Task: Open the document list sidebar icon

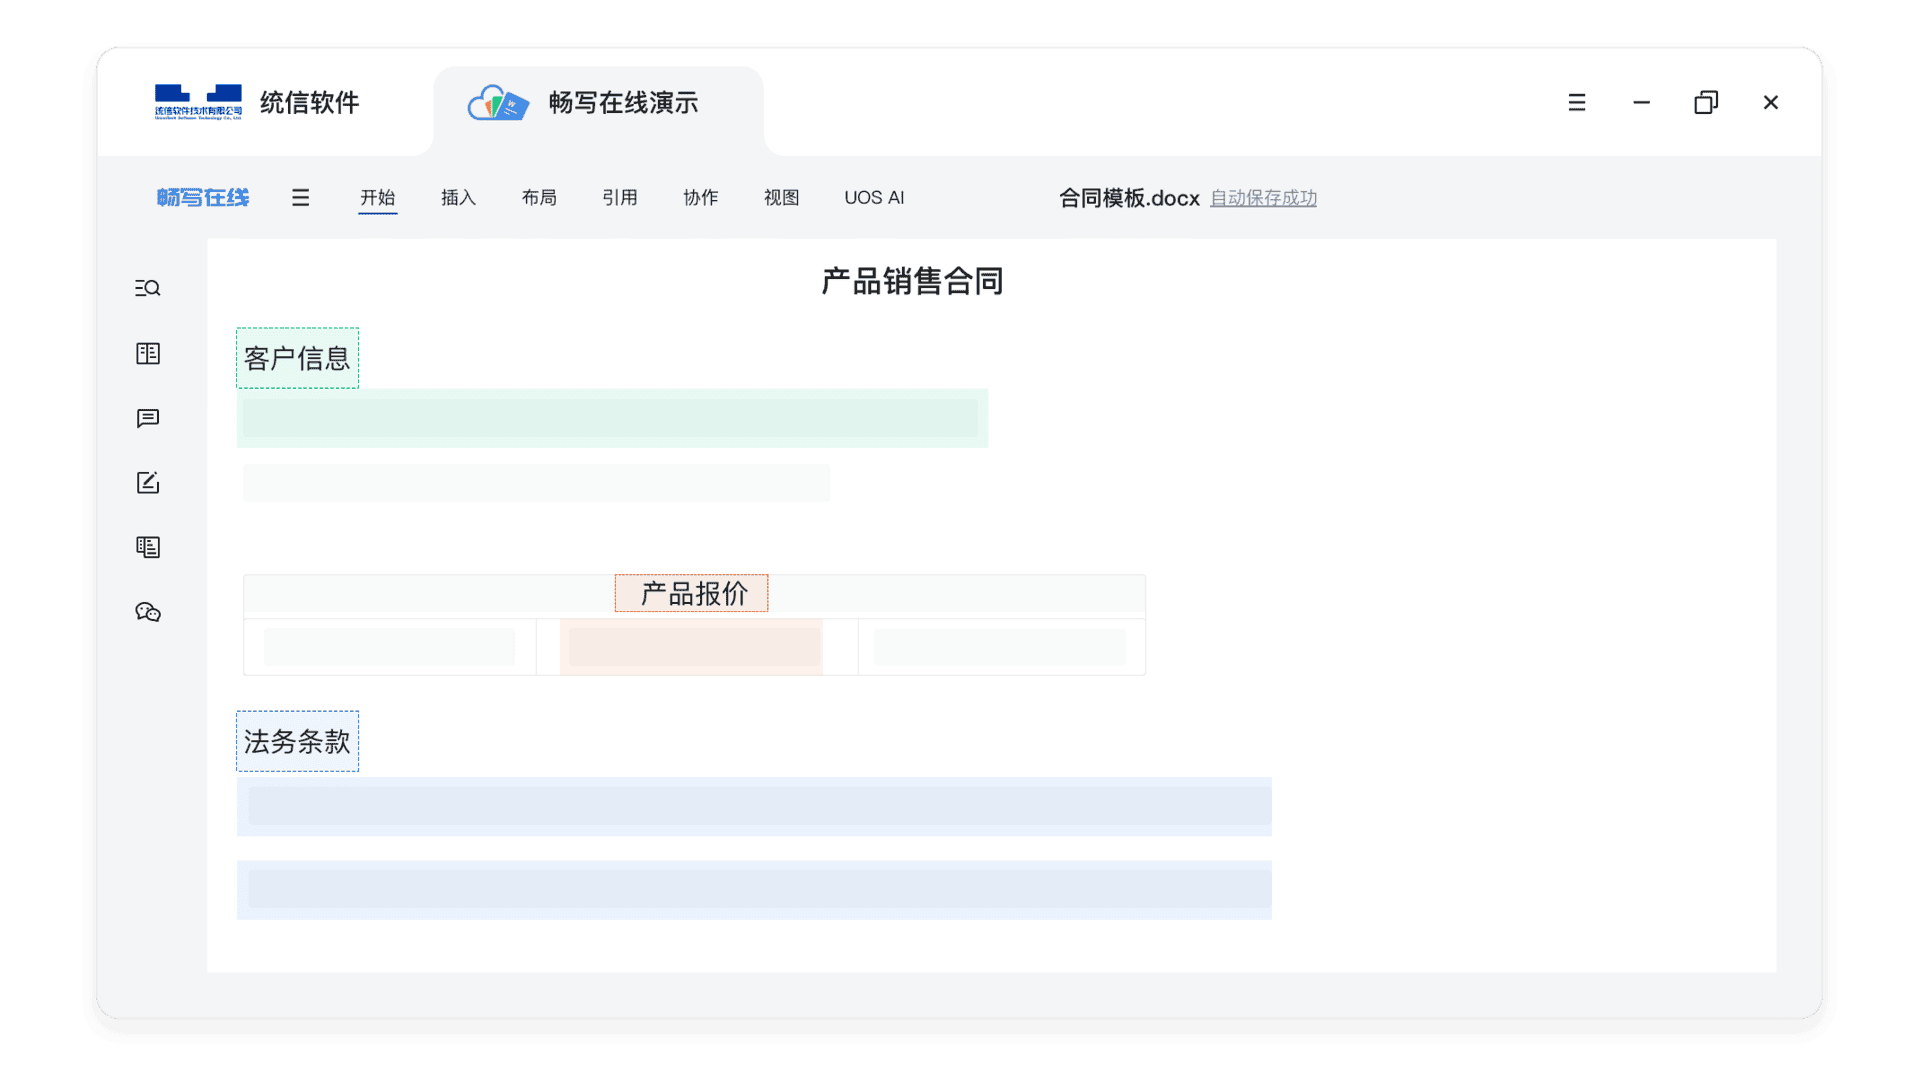Action: point(148,547)
